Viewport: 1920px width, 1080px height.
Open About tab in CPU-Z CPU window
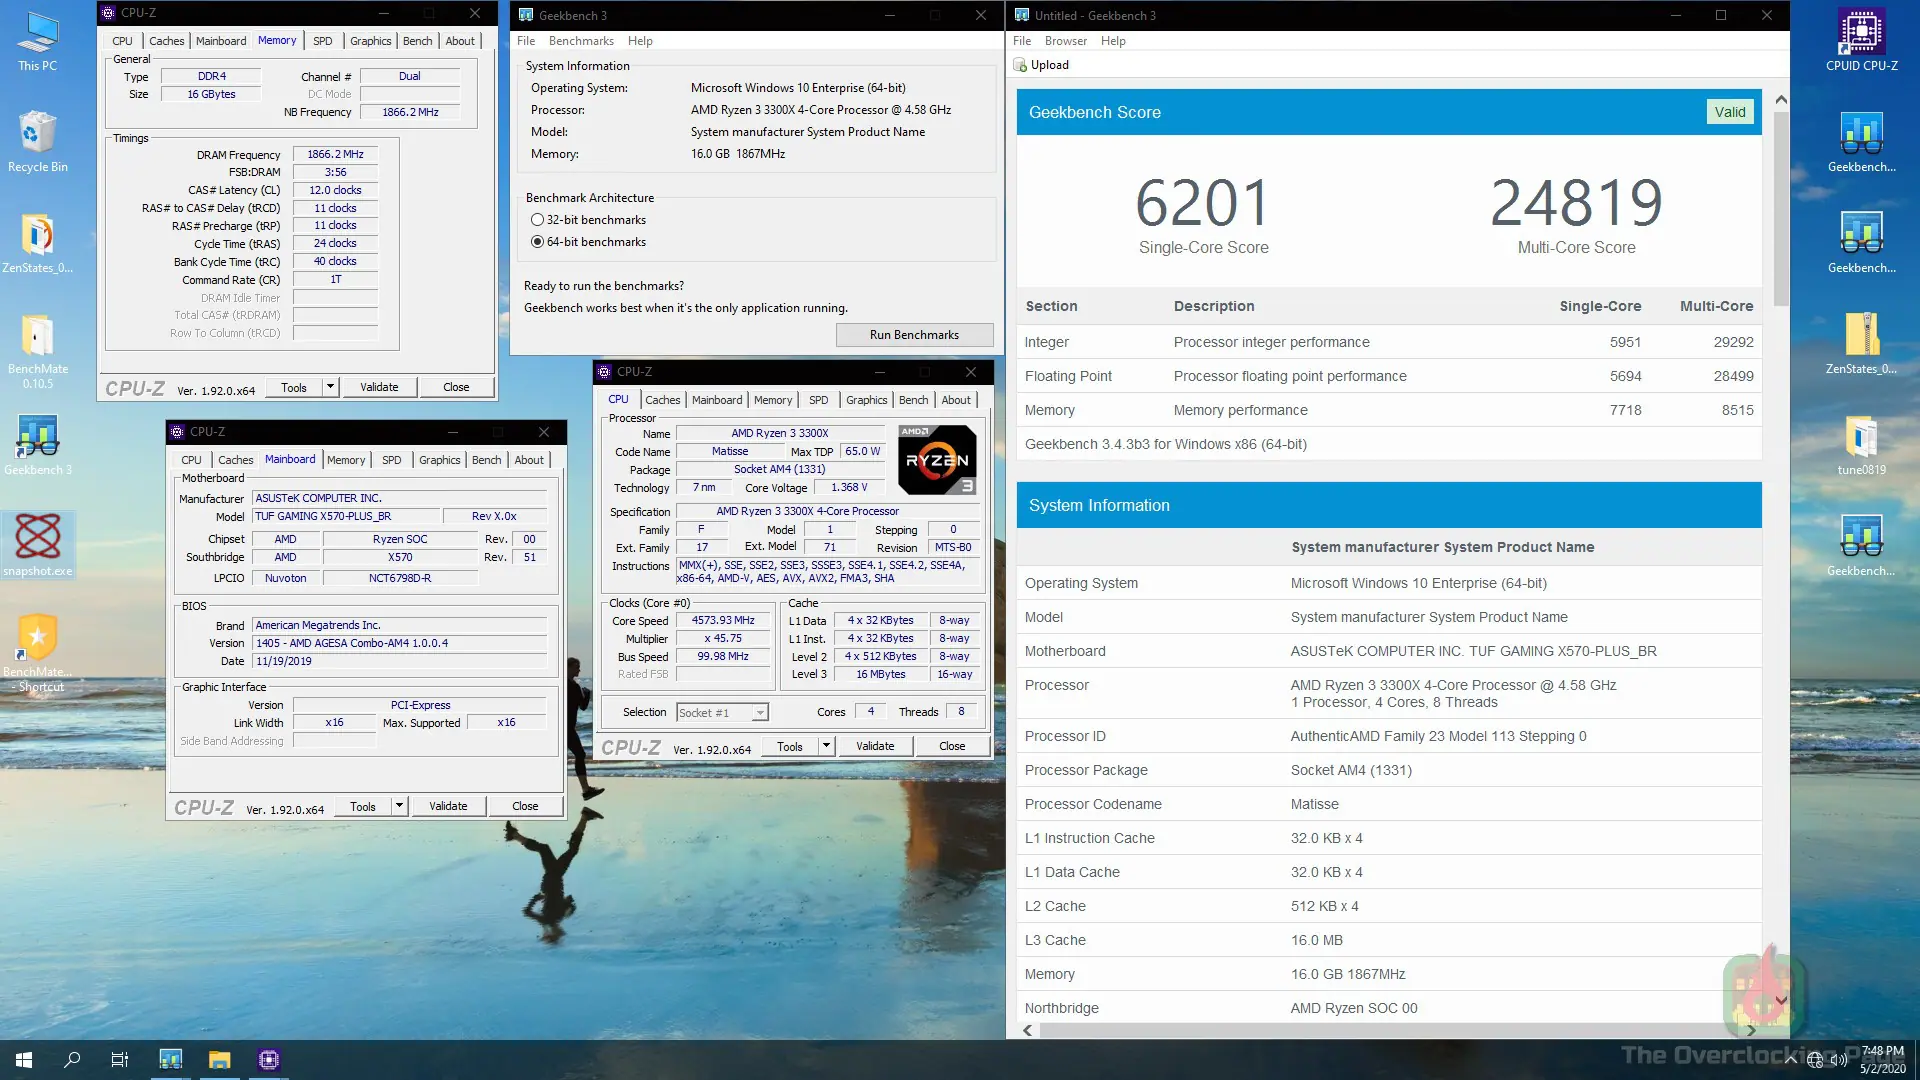[956, 400]
